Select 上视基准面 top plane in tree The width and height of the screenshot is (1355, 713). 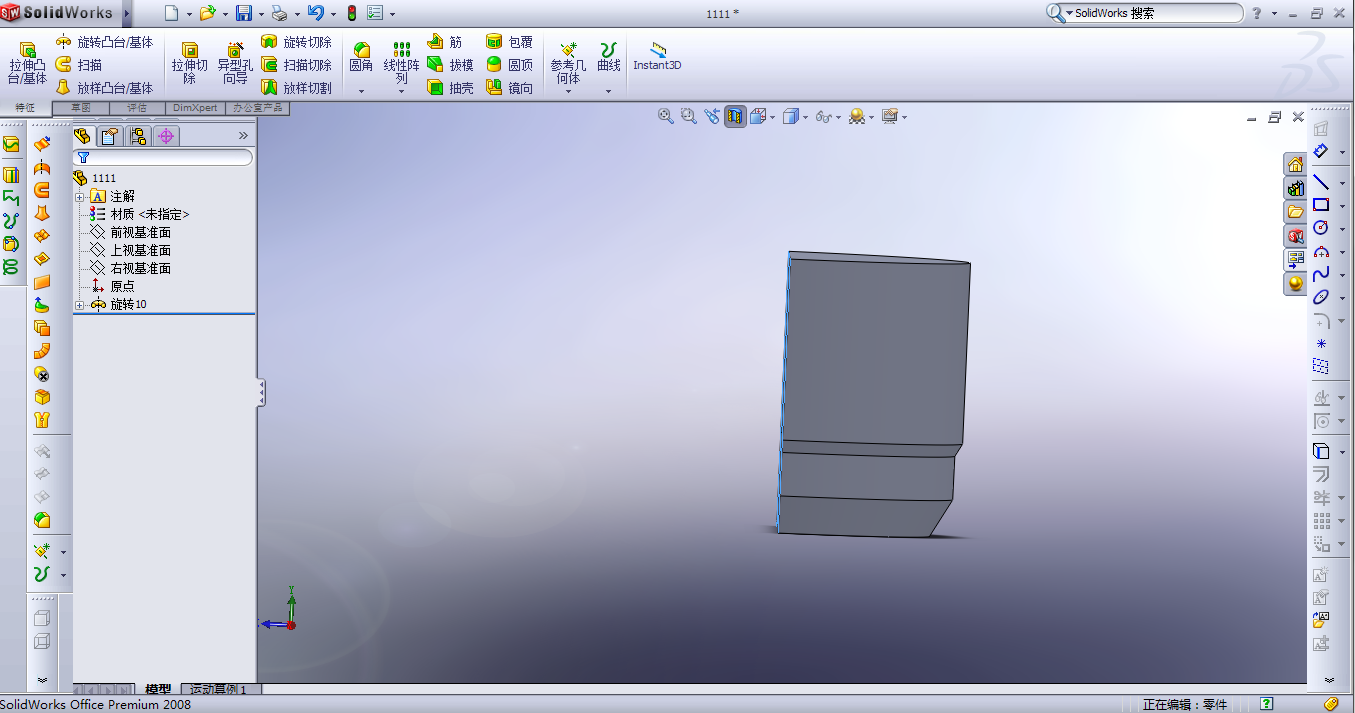(140, 250)
